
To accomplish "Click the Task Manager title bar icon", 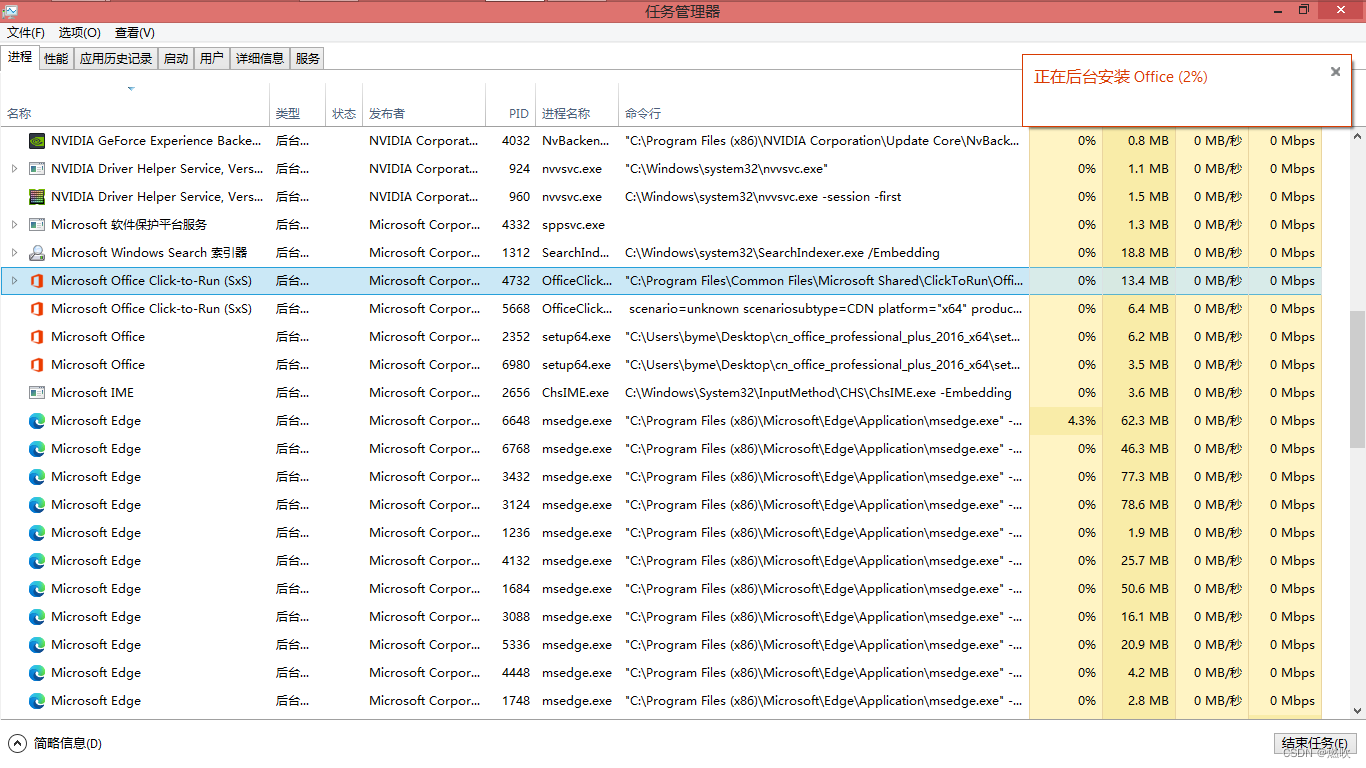I will click(10, 11).
